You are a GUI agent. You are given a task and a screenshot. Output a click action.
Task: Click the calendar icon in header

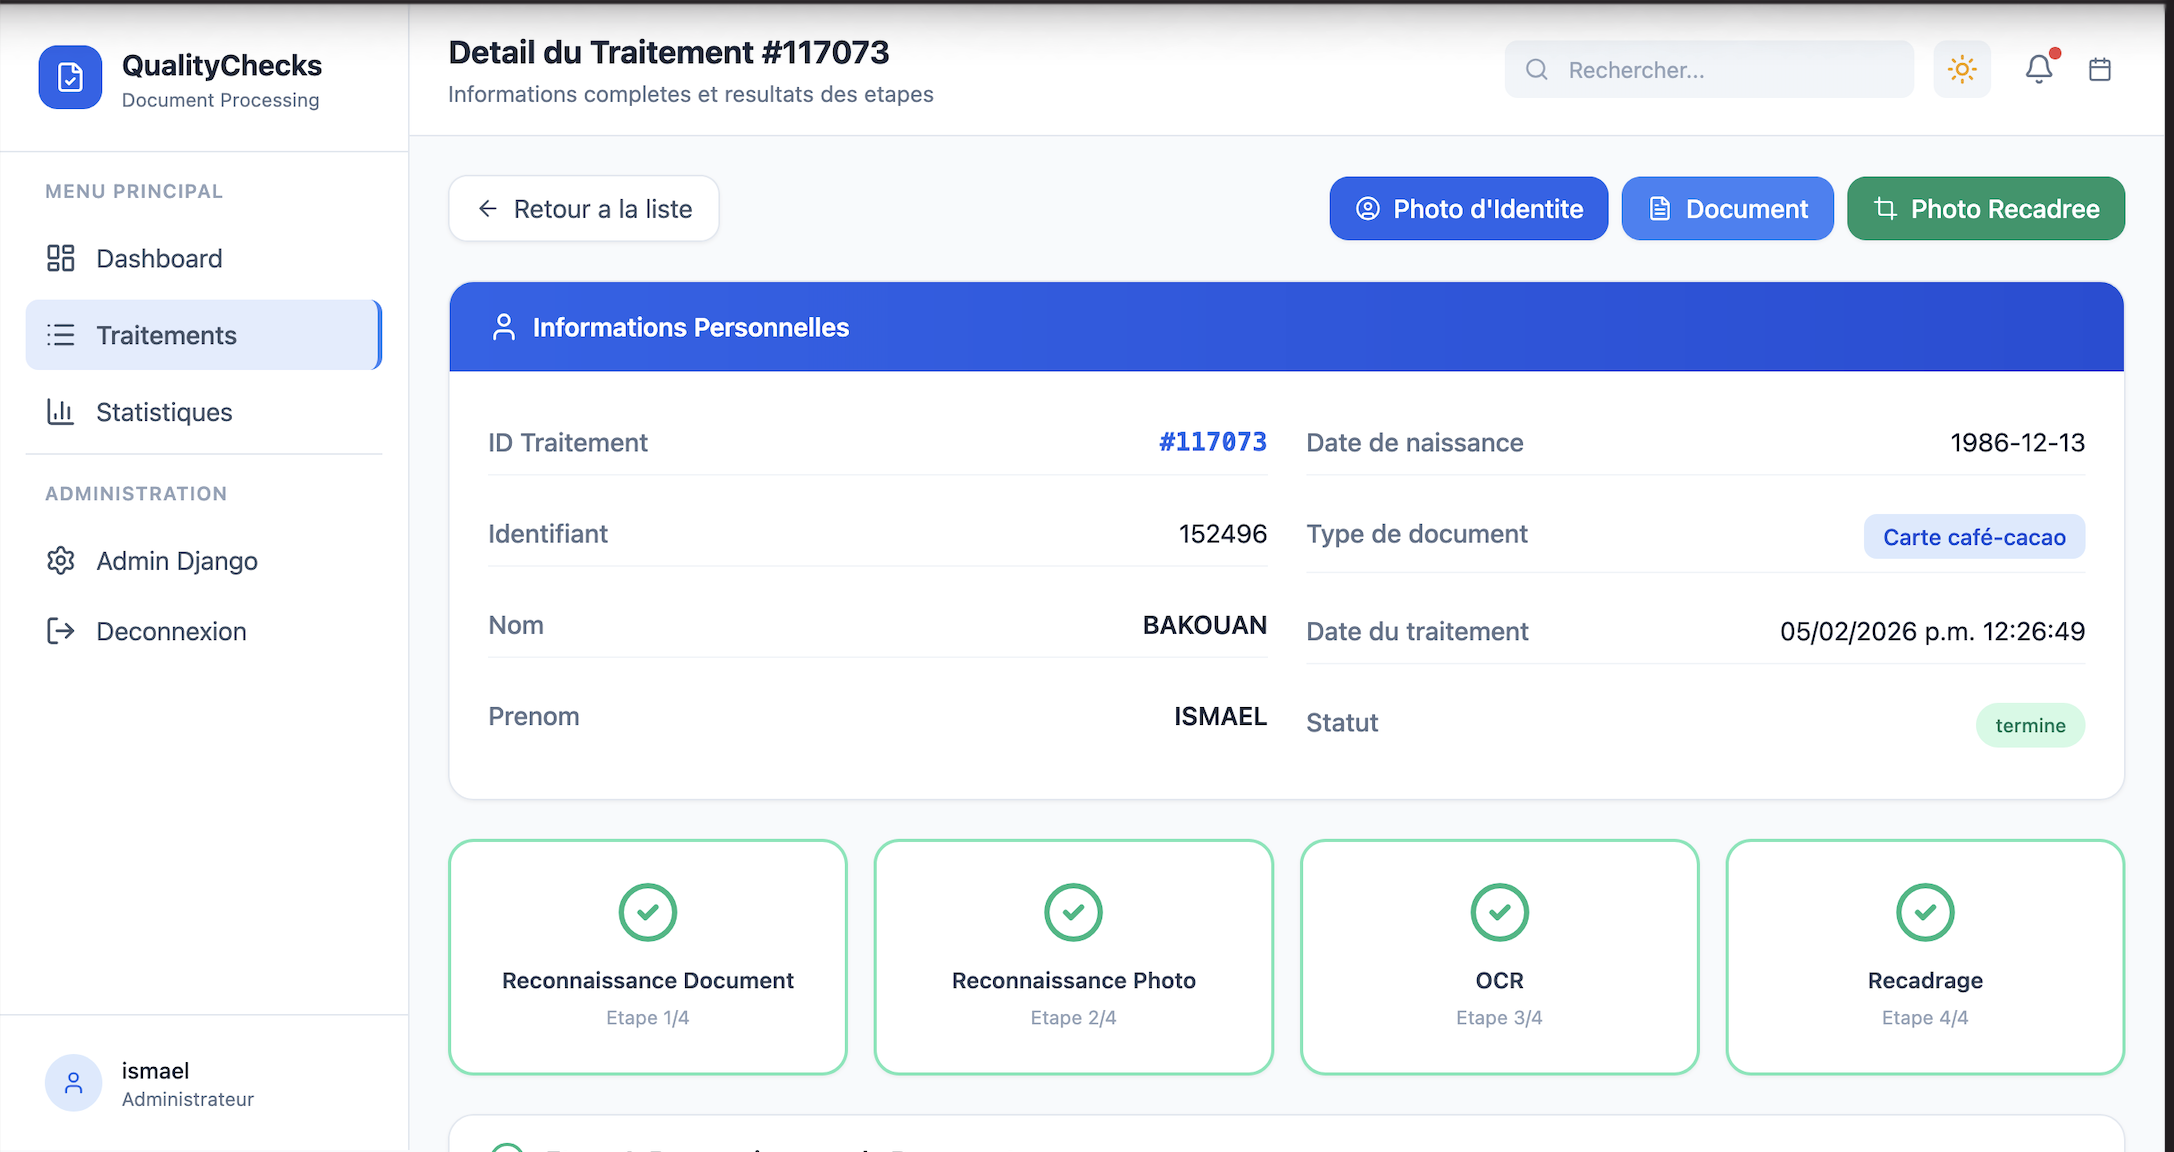[2100, 69]
